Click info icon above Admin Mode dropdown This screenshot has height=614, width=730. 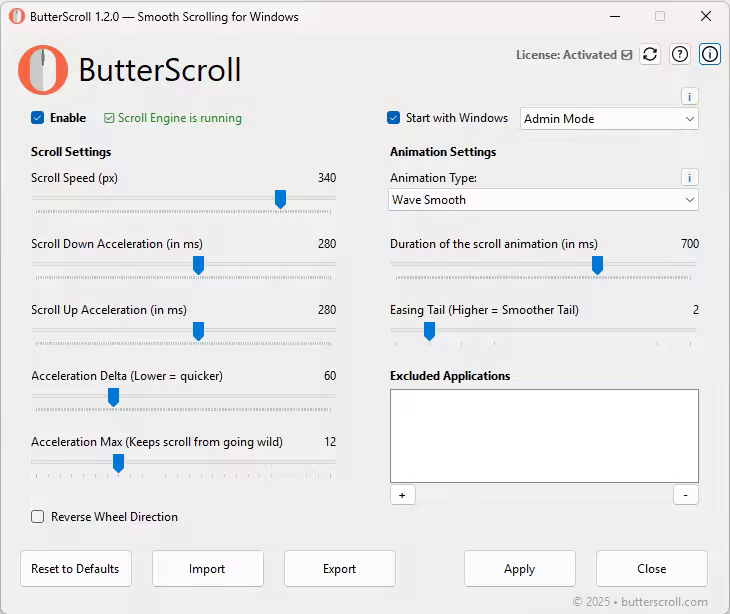tap(690, 97)
